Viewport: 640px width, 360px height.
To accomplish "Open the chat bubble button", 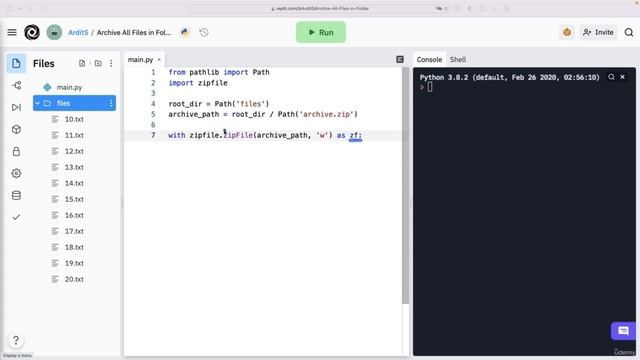I will point(623,331).
